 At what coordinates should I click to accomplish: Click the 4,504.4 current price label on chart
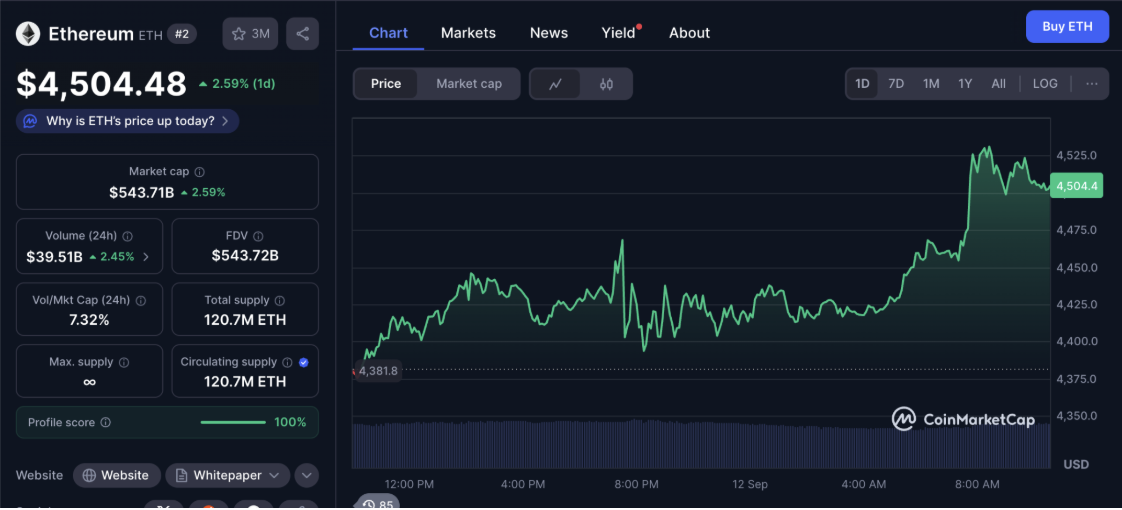click(x=1076, y=186)
